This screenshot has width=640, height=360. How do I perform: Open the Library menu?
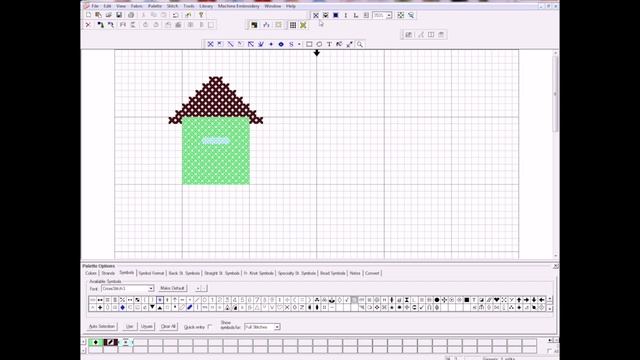[x=206, y=6]
